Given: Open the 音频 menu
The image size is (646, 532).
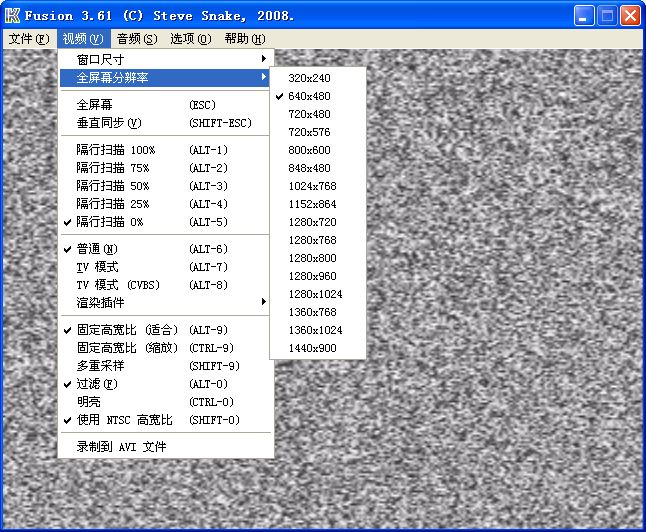Looking at the screenshot, I should [136, 39].
